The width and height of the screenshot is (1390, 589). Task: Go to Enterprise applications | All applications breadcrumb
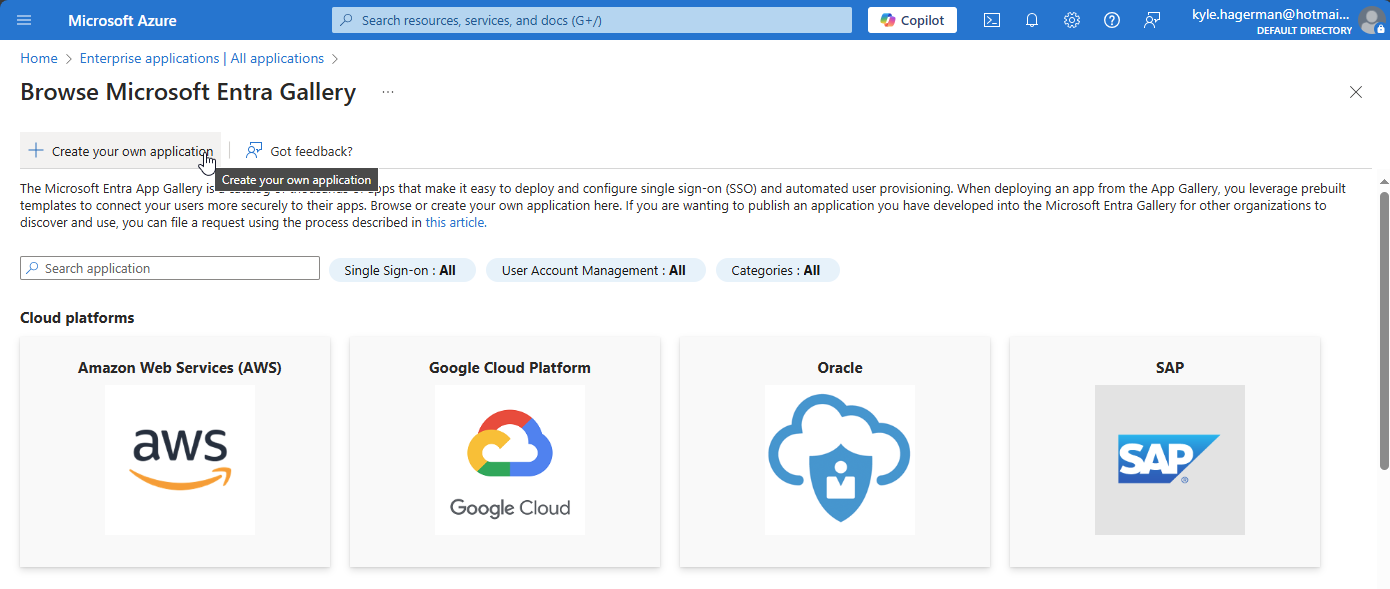202,58
